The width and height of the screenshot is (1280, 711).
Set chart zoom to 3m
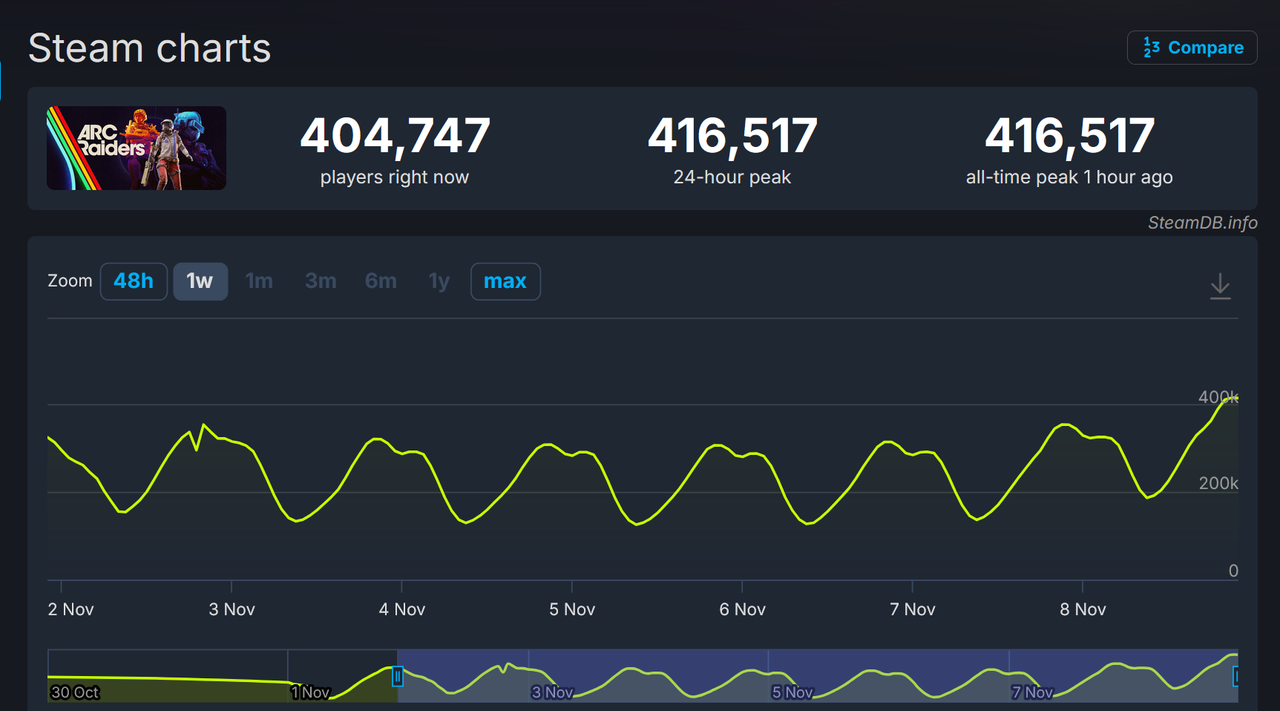(x=320, y=281)
